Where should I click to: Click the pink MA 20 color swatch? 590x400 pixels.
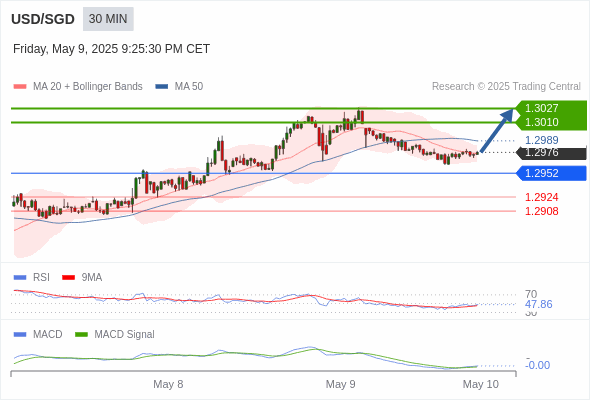(x=20, y=87)
